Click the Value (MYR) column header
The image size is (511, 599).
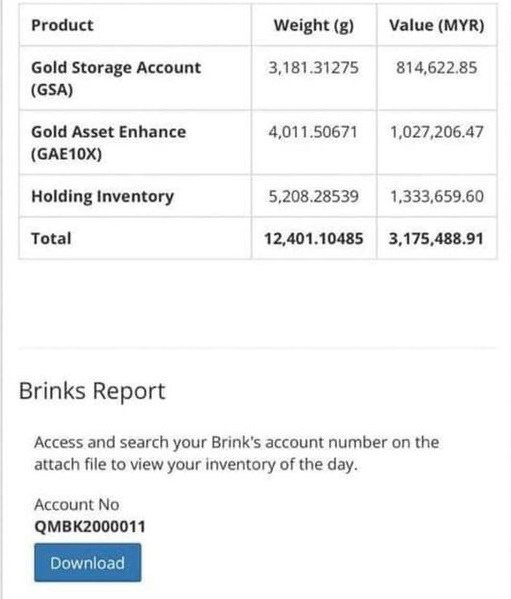(x=437, y=25)
